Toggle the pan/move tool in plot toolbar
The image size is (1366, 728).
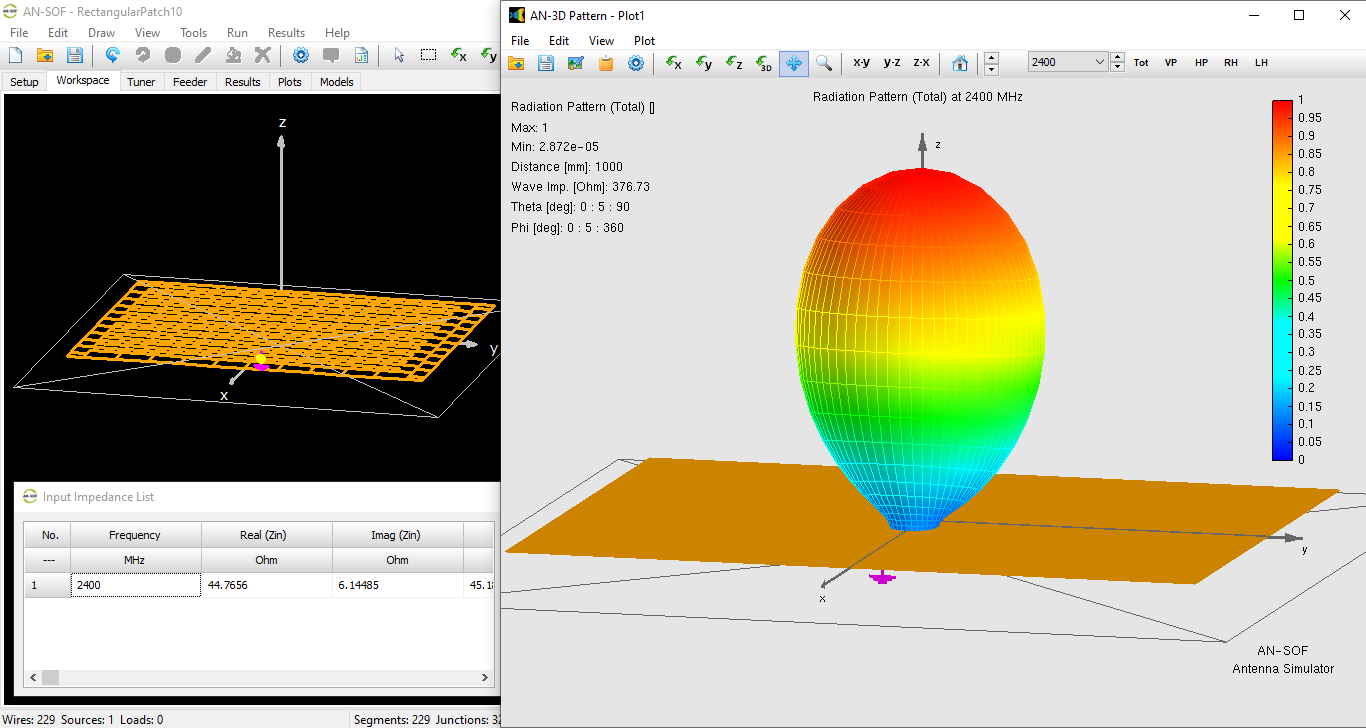pos(794,63)
